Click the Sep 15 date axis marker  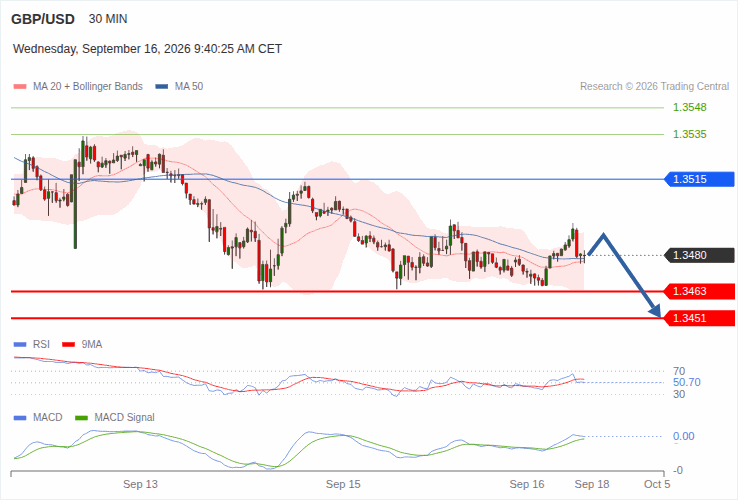tap(343, 484)
